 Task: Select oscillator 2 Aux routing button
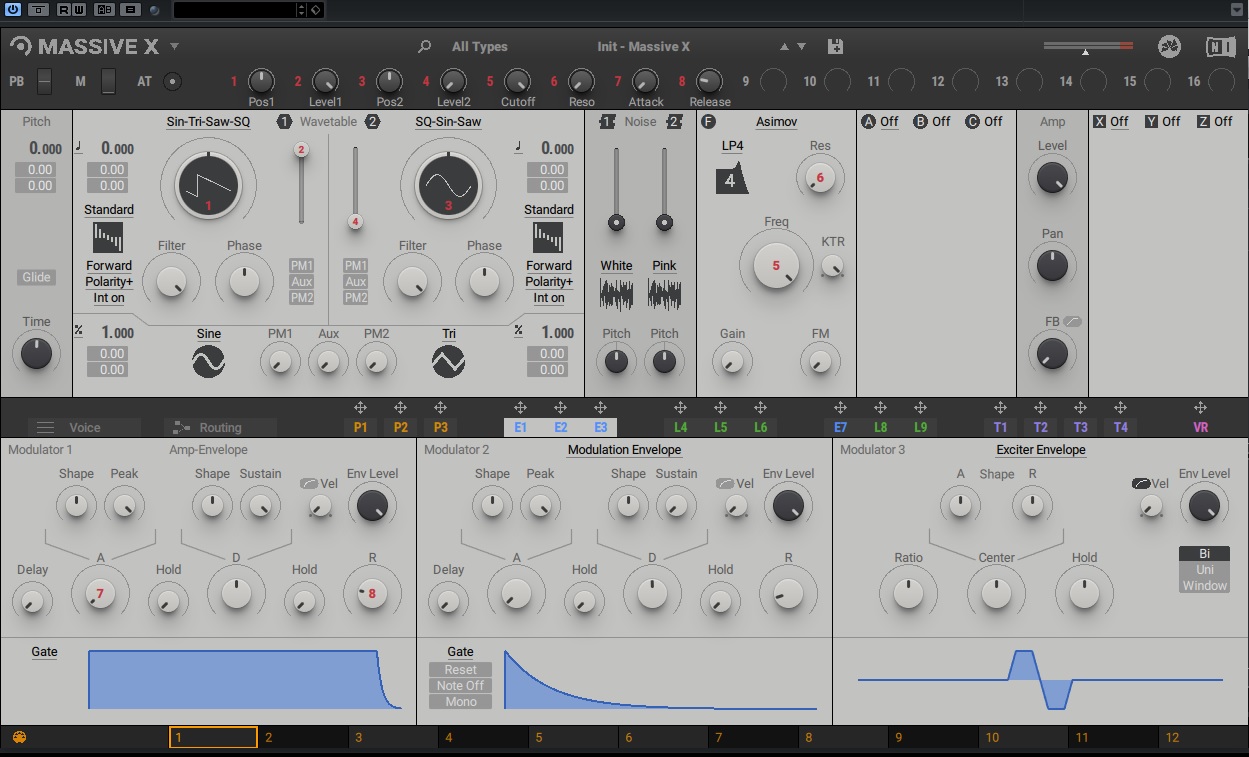pyautogui.click(x=355, y=282)
